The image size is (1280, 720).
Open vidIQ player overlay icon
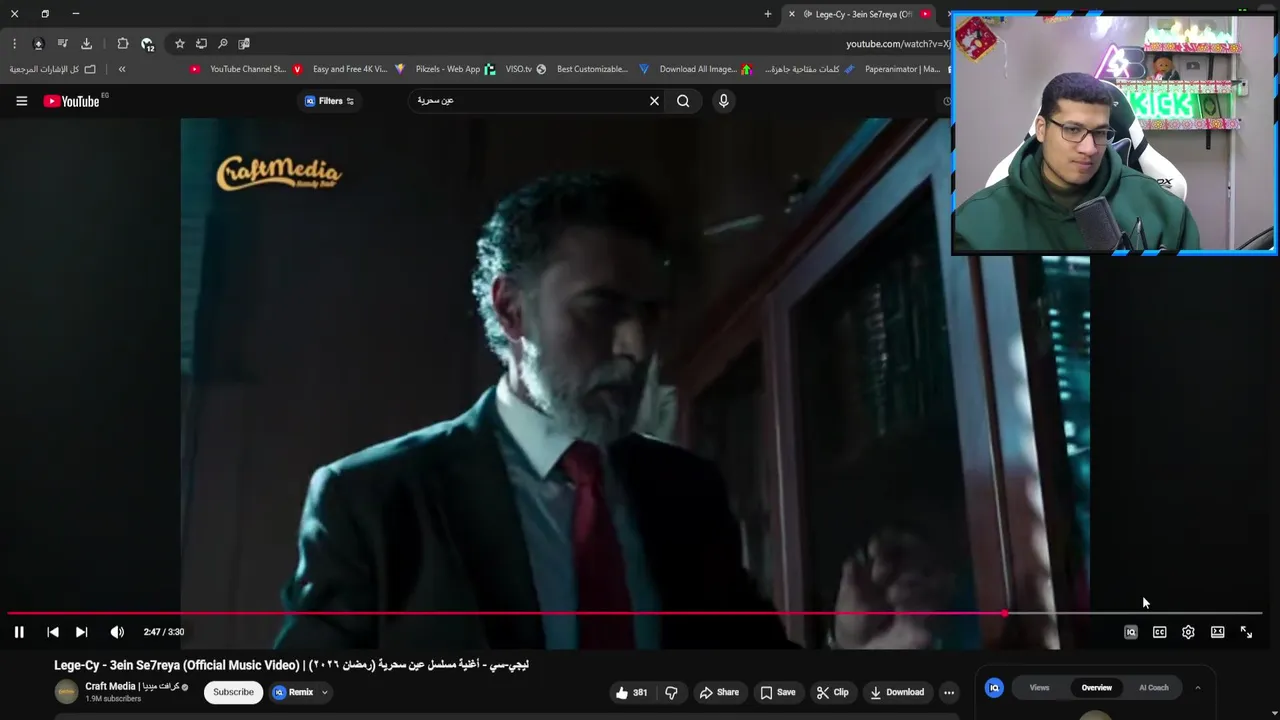(x=1131, y=632)
